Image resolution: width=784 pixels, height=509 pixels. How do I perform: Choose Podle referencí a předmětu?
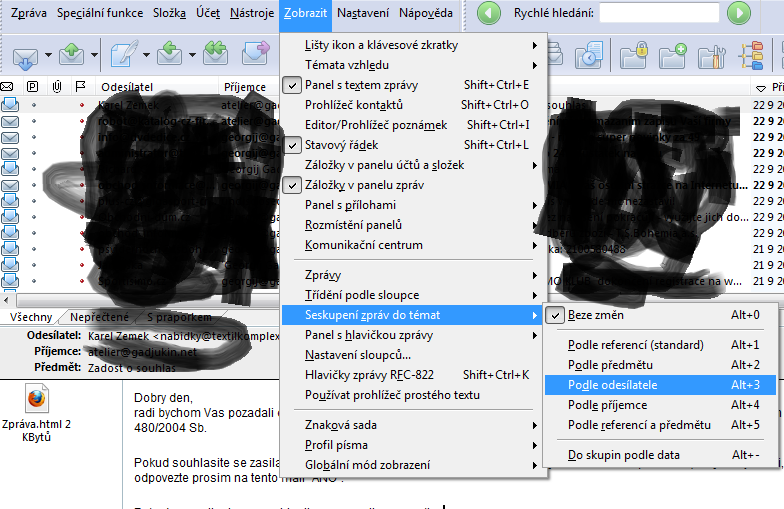(660, 425)
